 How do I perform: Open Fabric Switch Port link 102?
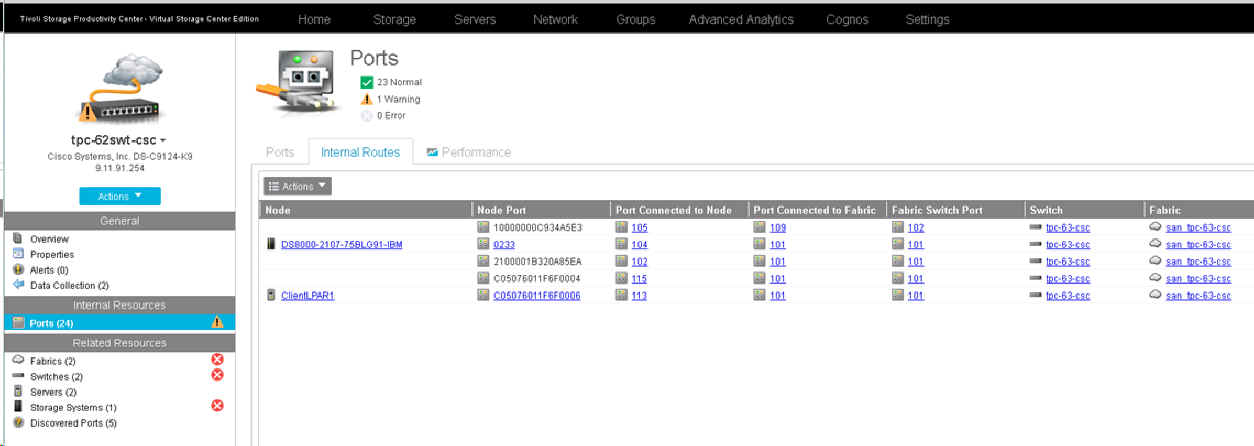pos(916,227)
